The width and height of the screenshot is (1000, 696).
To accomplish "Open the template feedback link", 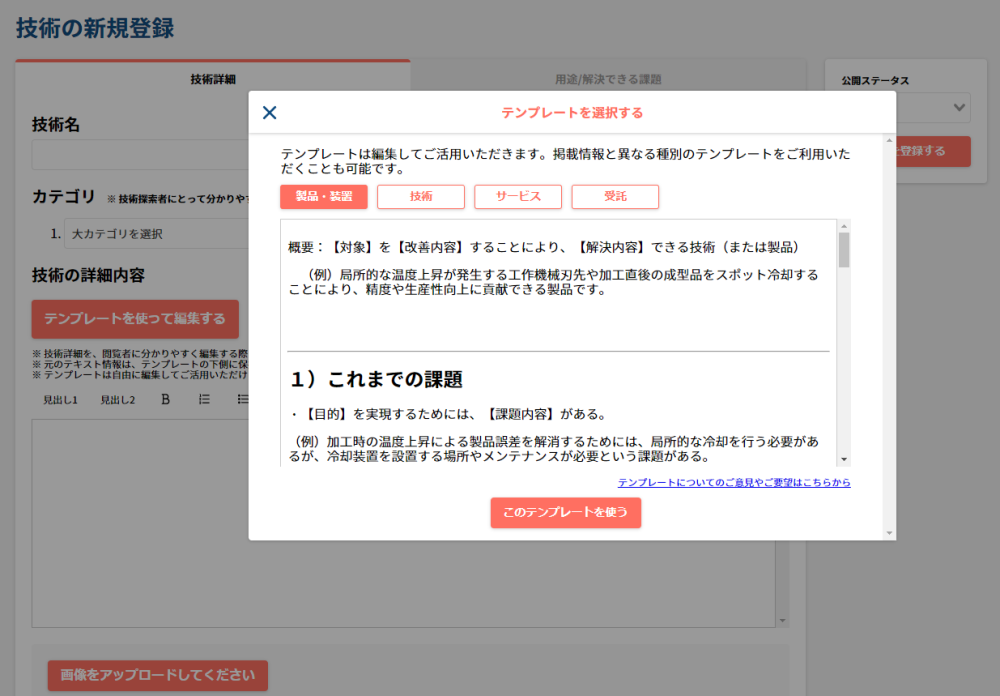I will click(733, 483).
